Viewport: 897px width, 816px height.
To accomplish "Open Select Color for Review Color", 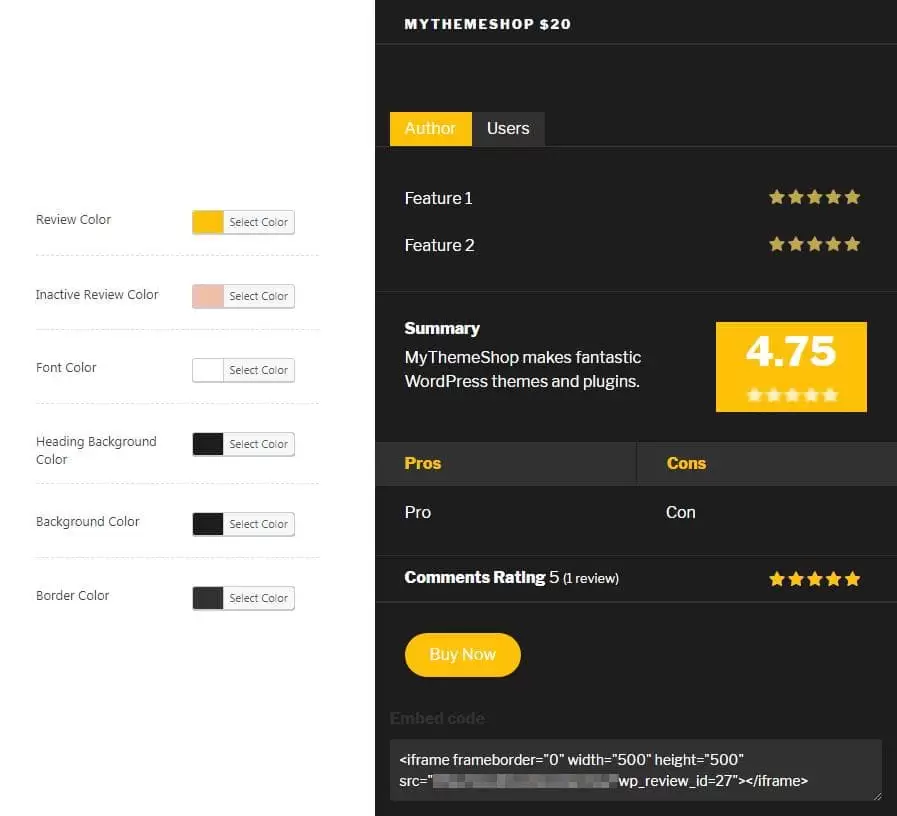I will pyautogui.click(x=258, y=222).
